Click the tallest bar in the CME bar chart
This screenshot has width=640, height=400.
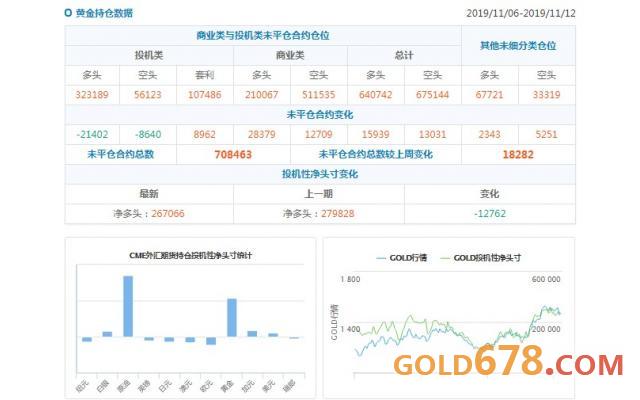128,306
